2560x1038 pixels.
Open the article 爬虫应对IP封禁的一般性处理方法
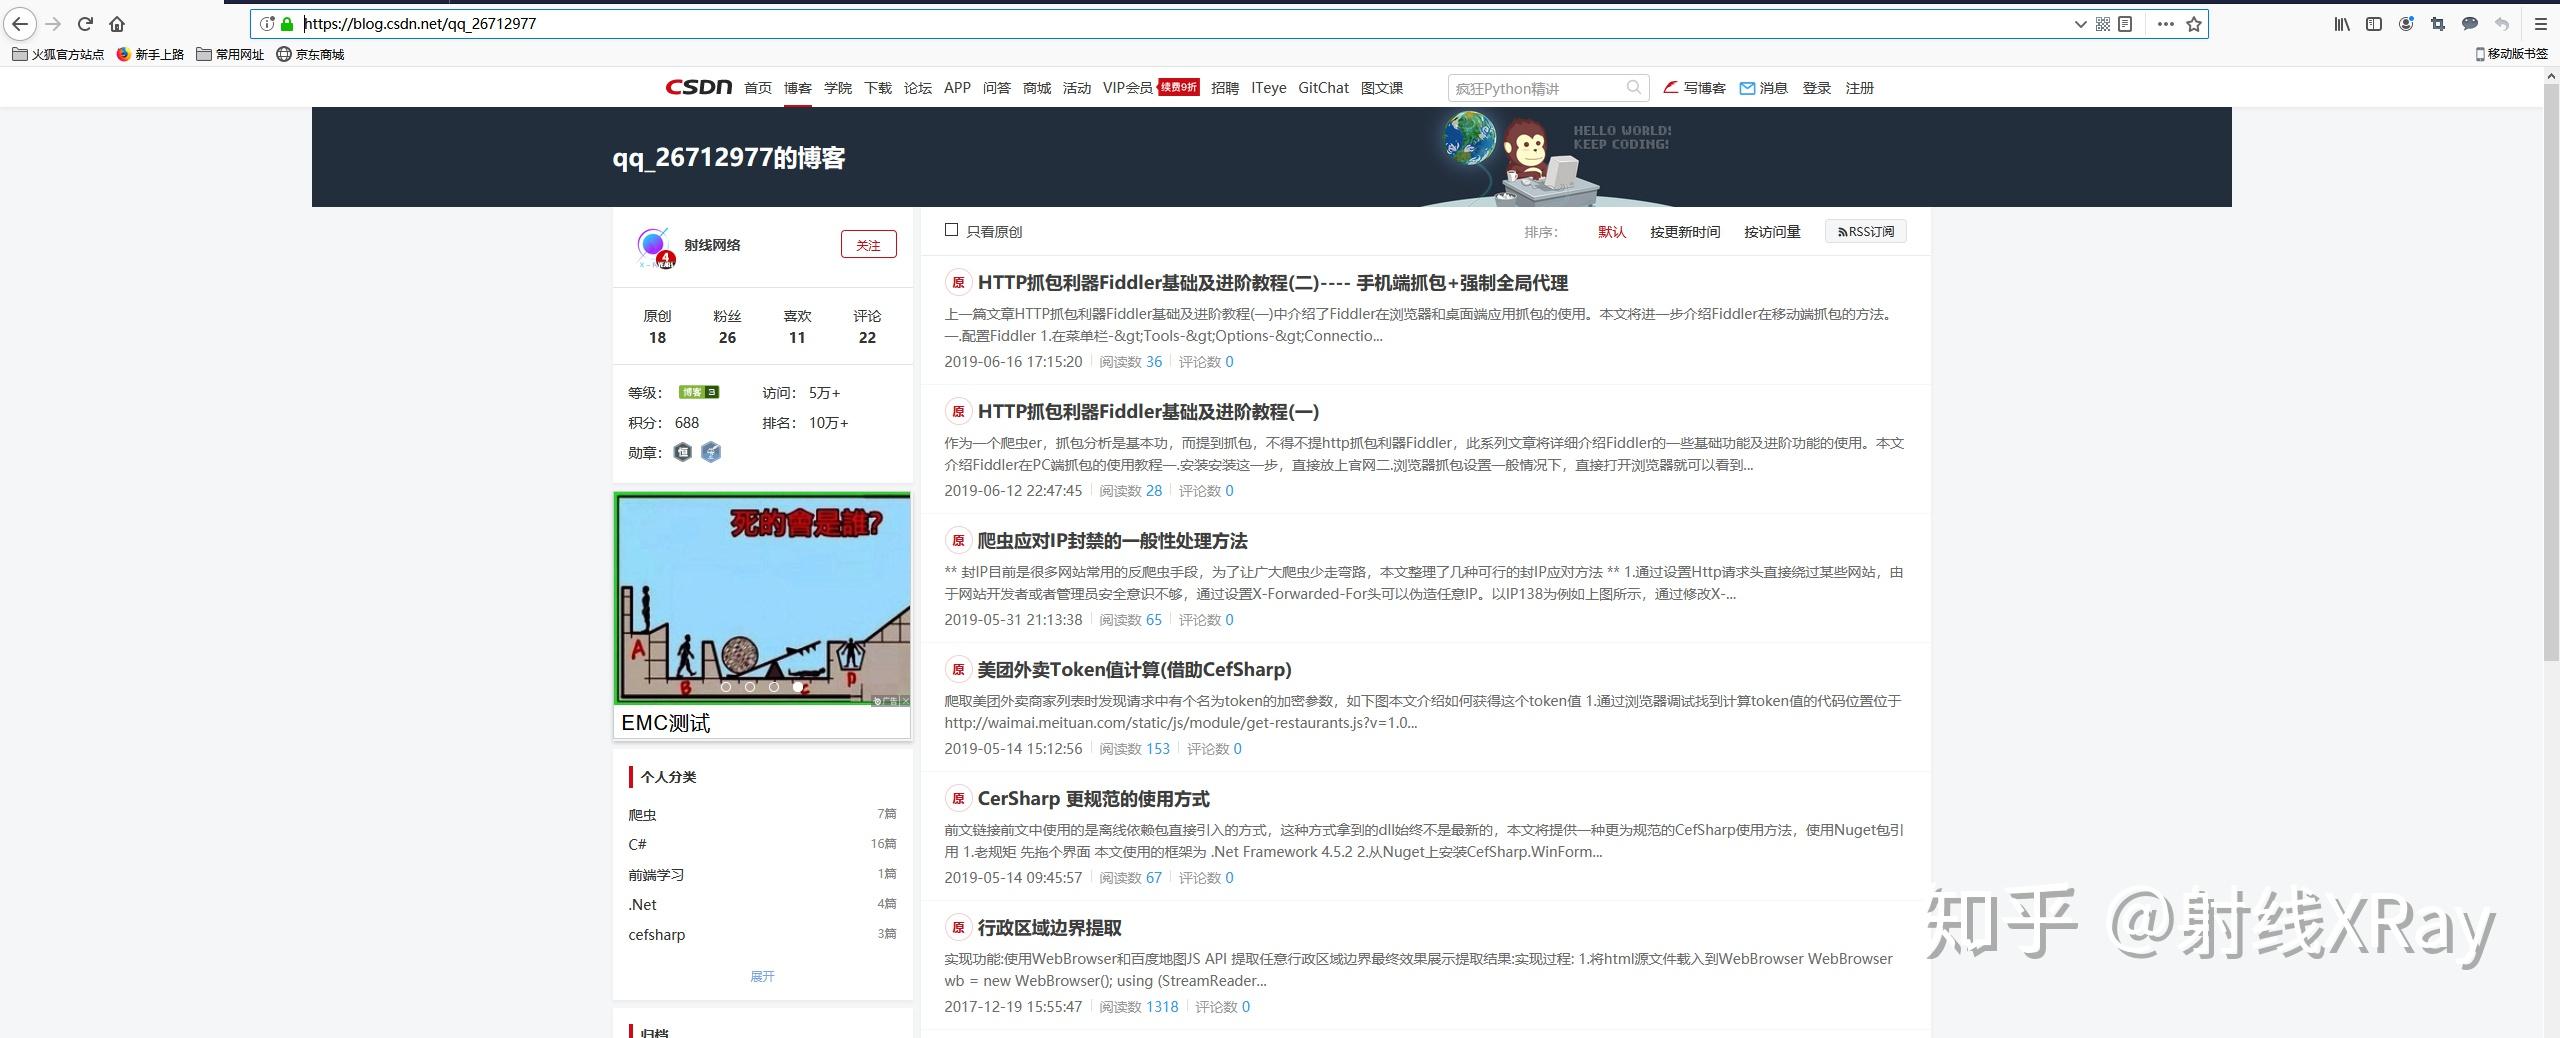click(1113, 541)
